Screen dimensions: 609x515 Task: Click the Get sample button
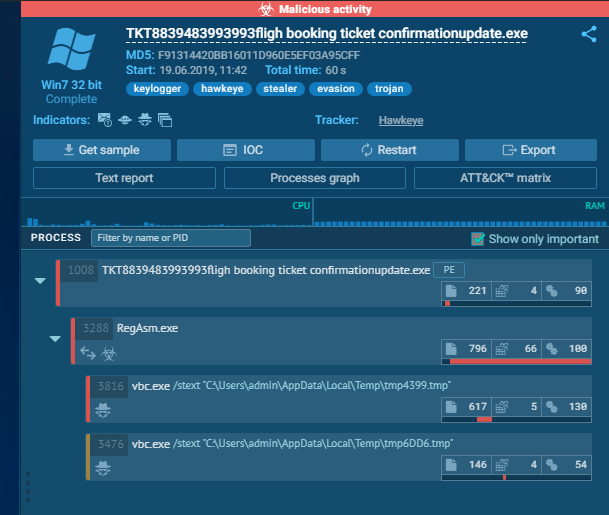point(102,150)
